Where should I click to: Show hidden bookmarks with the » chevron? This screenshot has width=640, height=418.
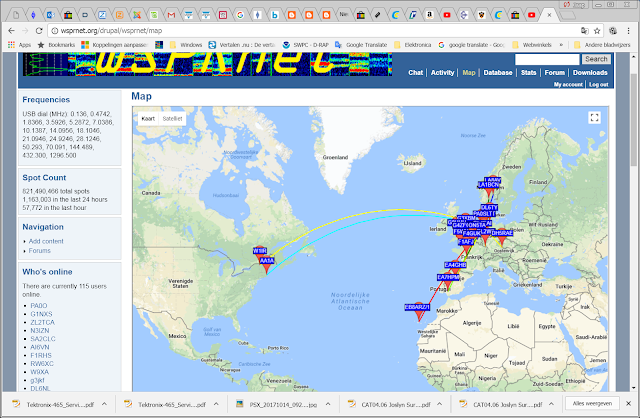[x=561, y=44]
